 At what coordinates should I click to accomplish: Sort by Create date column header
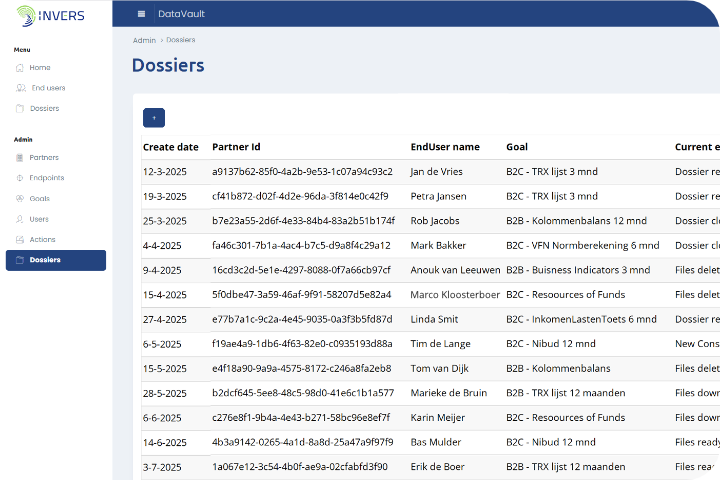coord(170,147)
